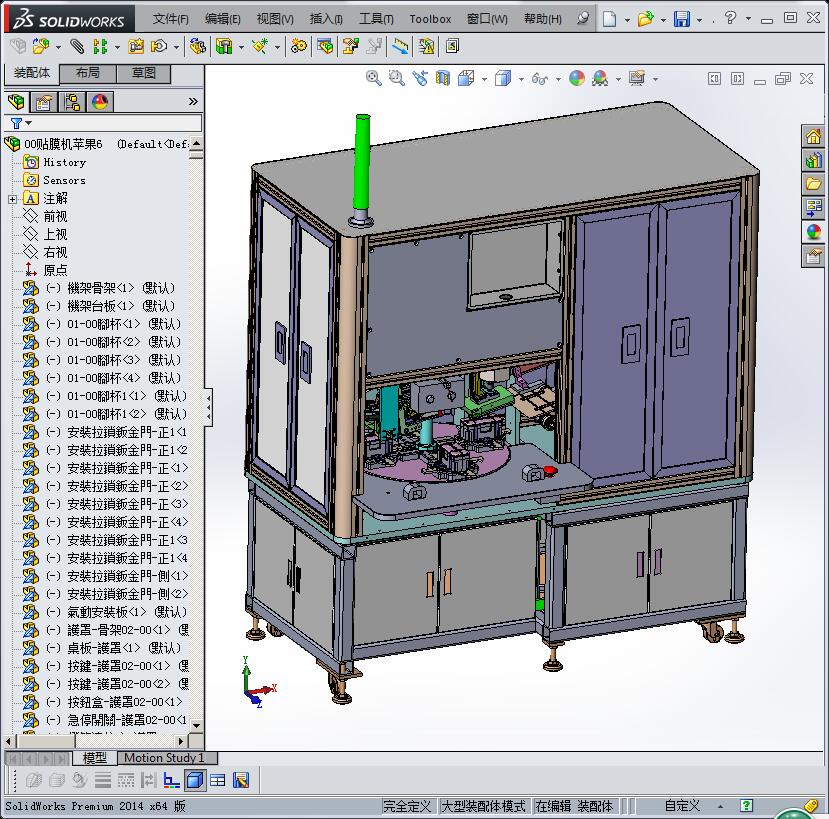Open the Edit Appearance color ball icon

[577, 78]
